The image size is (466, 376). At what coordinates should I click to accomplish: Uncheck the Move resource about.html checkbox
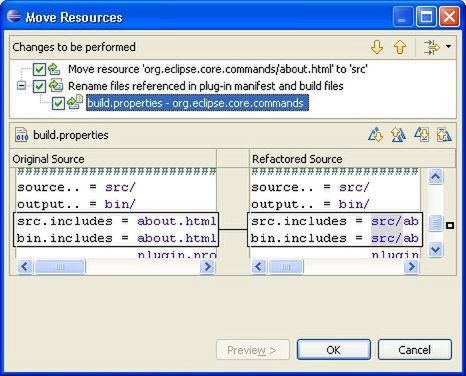pyautogui.click(x=39, y=69)
